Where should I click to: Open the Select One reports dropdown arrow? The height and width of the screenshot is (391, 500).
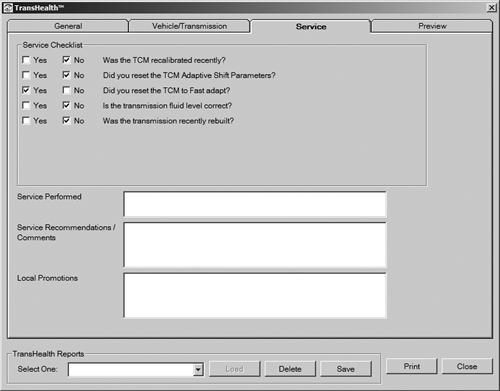(198, 369)
